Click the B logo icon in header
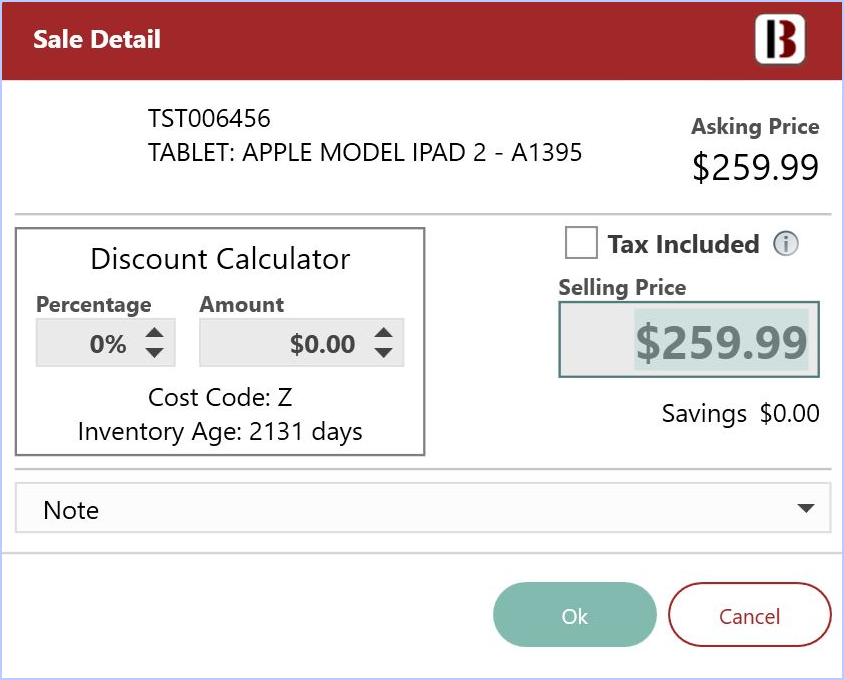The image size is (844, 680). (779, 39)
